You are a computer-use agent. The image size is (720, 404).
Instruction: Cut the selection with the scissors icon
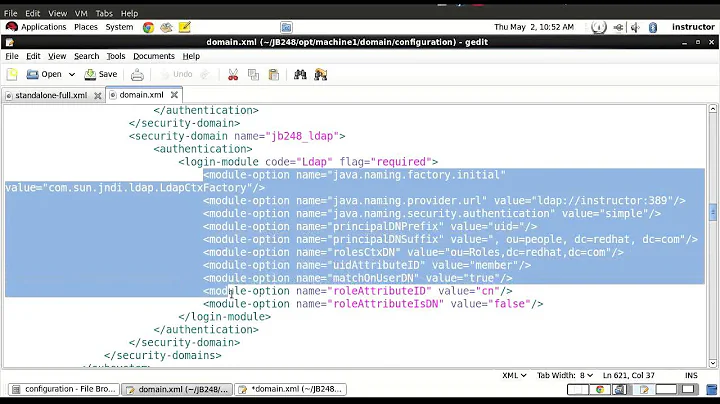[233, 74]
